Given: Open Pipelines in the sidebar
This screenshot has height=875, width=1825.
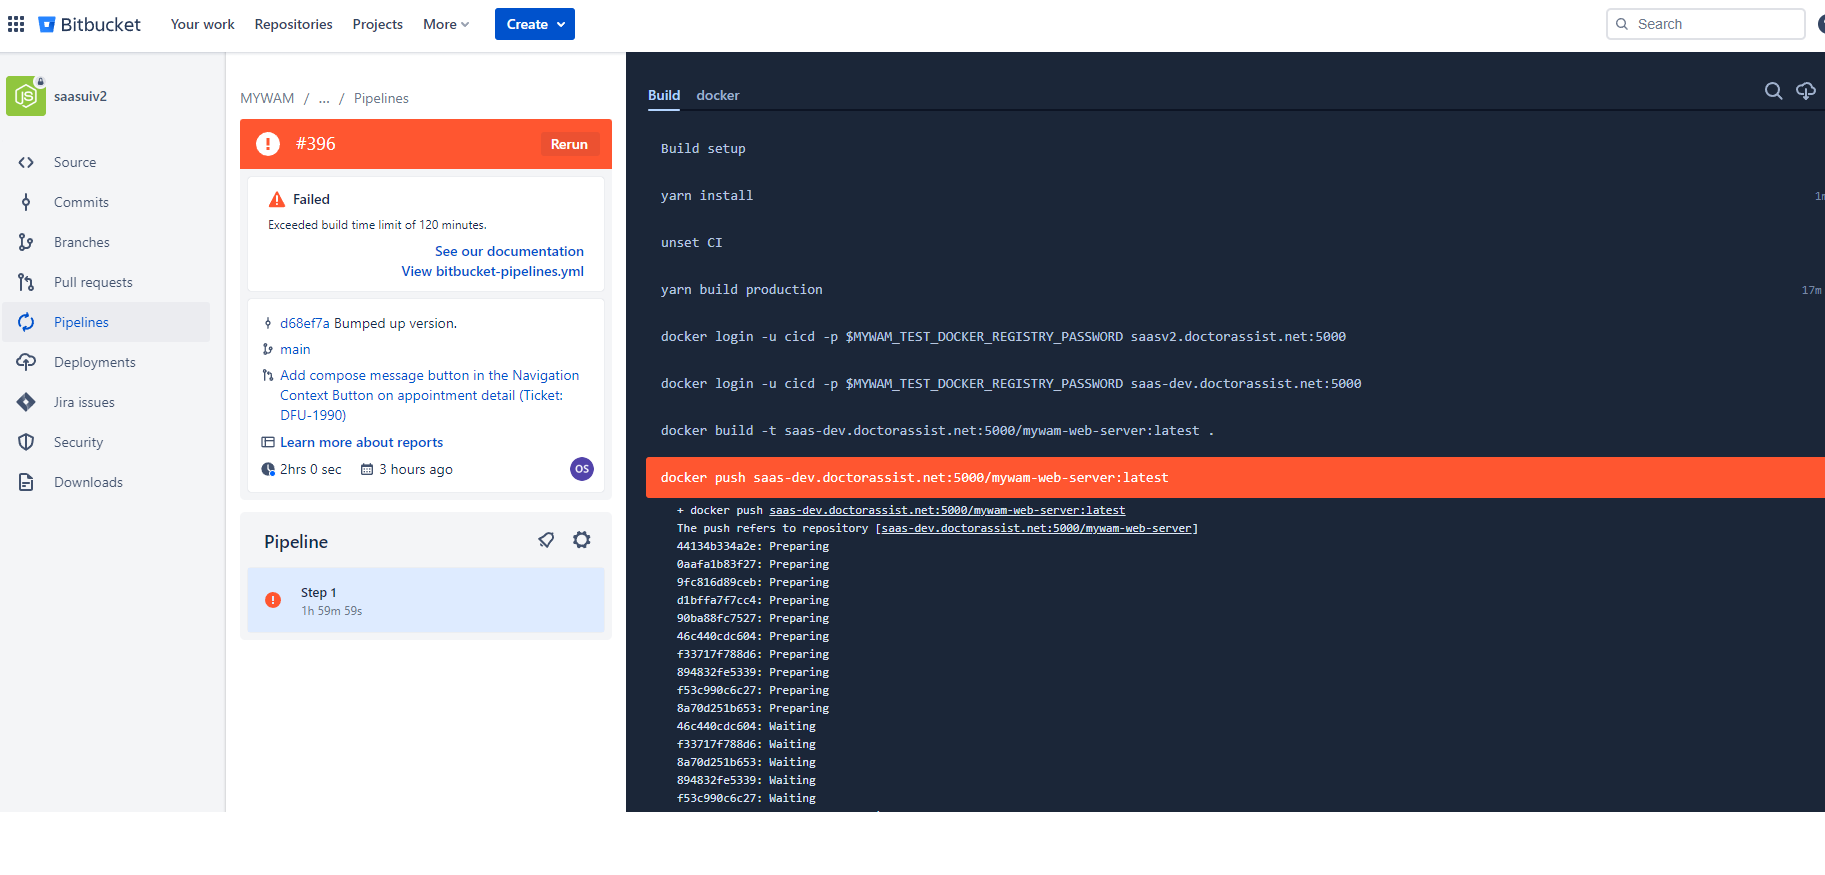Looking at the screenshot, I should pos(106,322).
